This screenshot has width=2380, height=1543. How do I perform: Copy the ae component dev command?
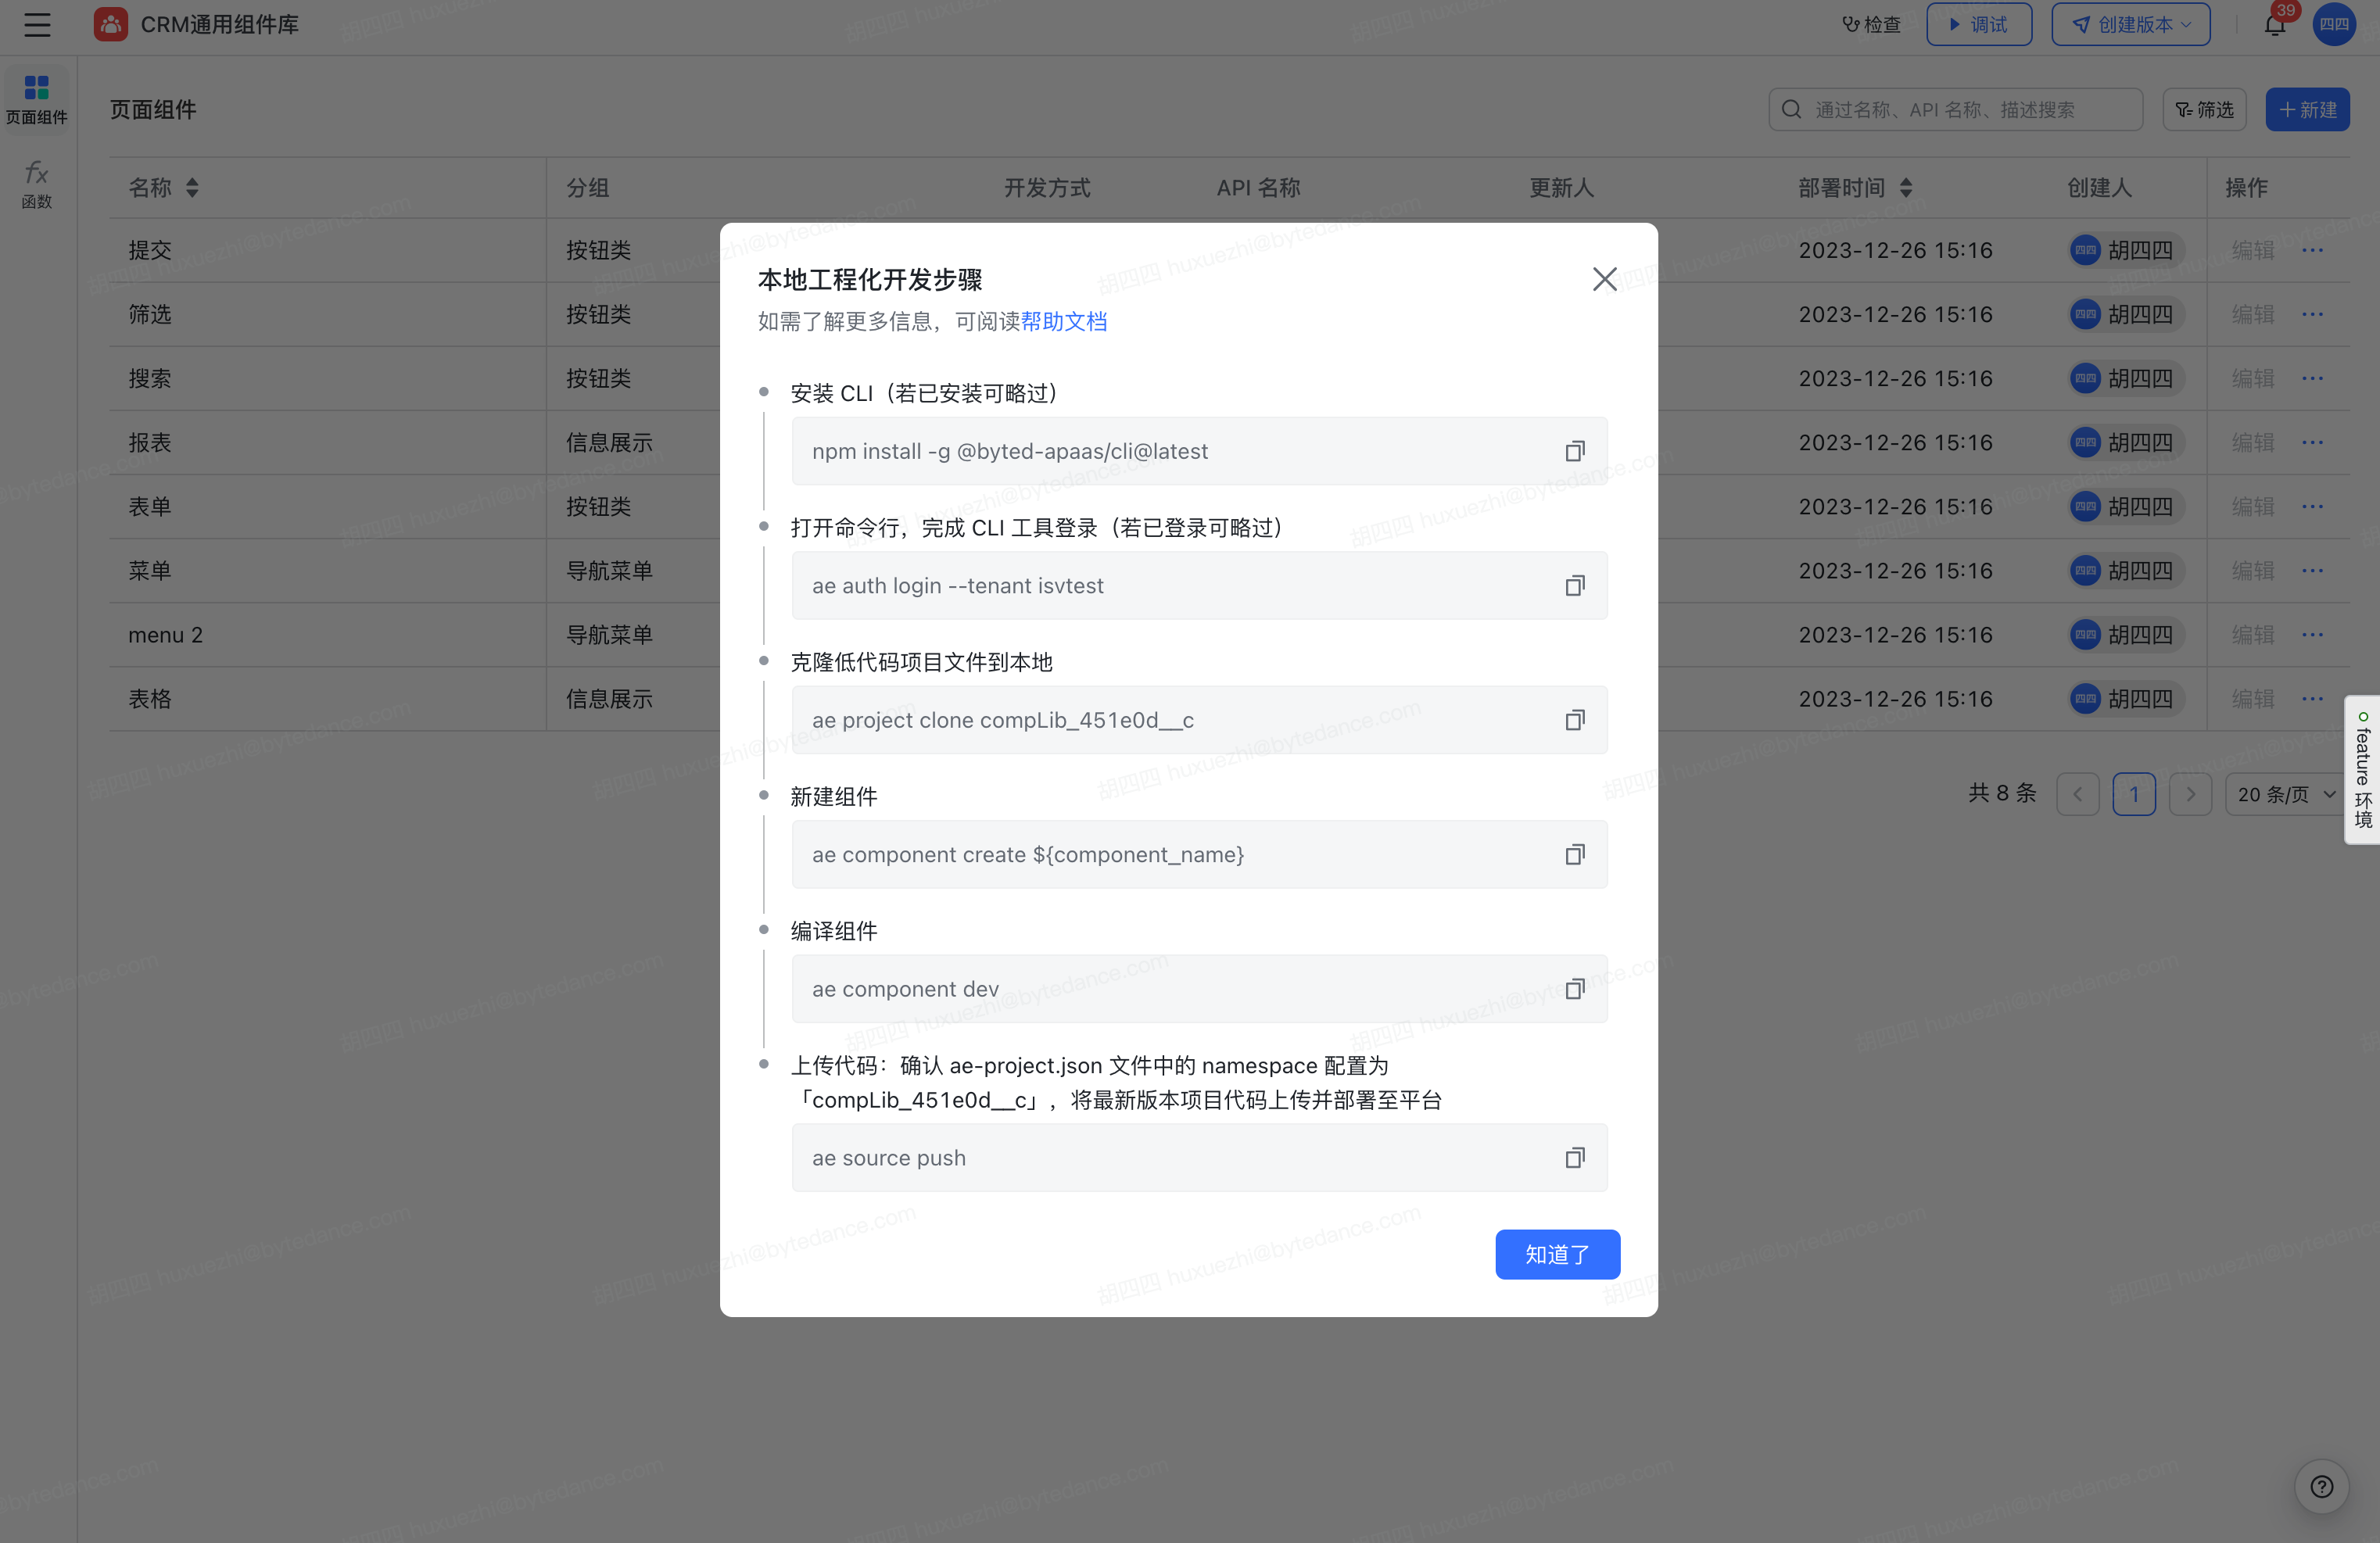coord(1574,989)
